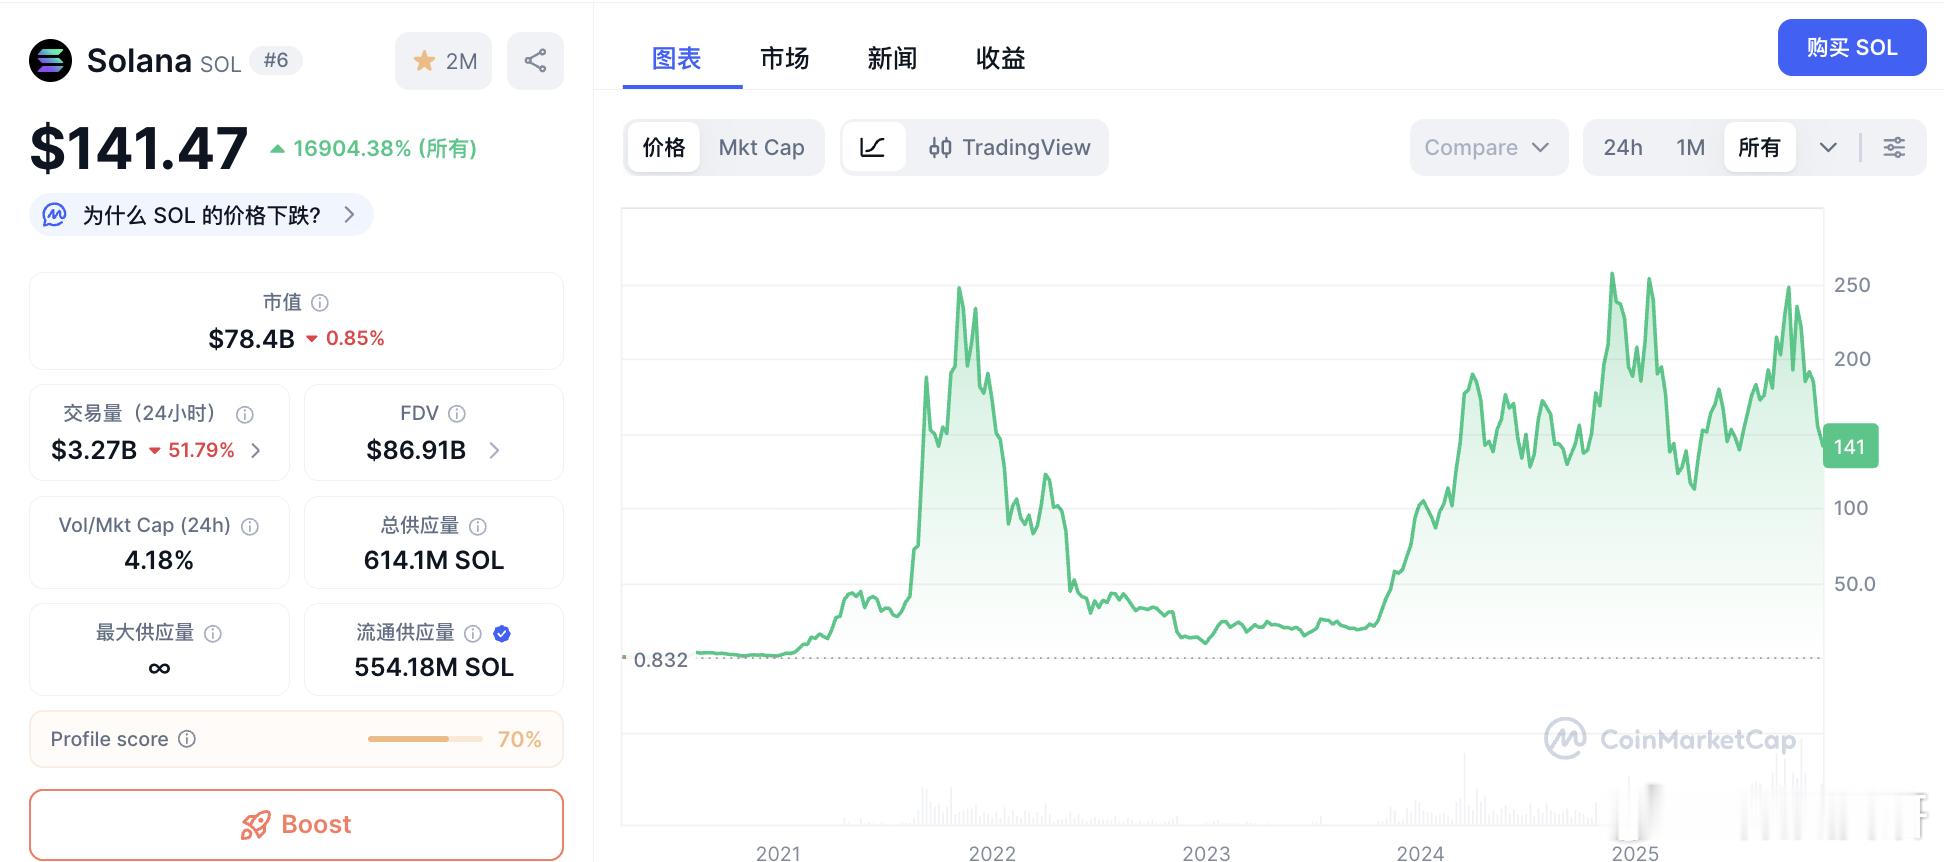Image resolution: width=1944 pixels, height=862 pixels.
Task: Click the TradingView candlestick icon
Action: tap(940, 148)
